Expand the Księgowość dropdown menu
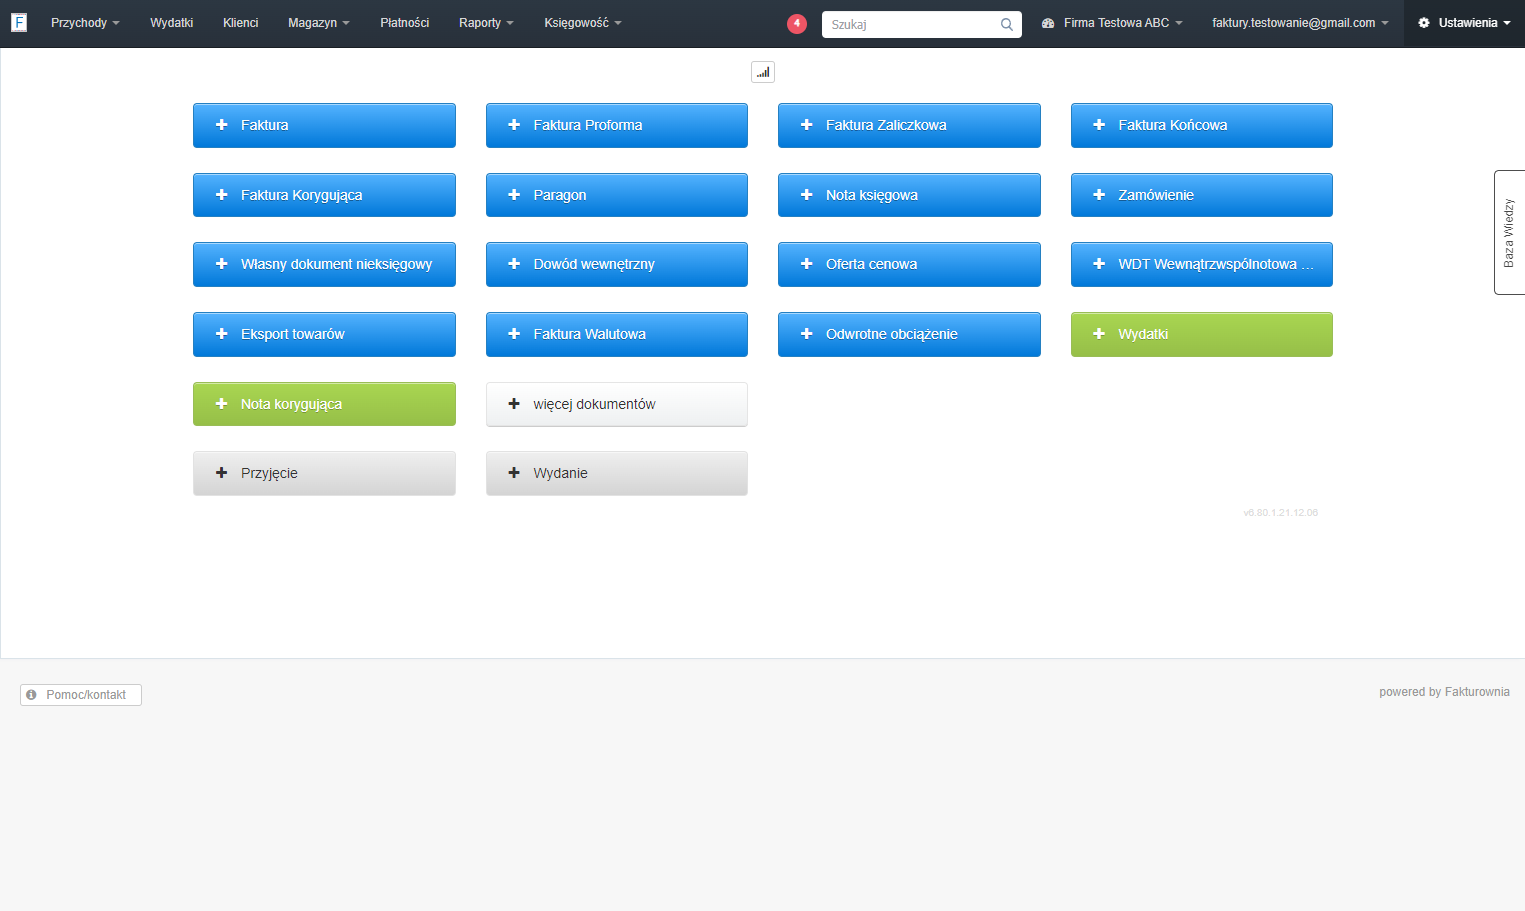The width and height of the screenshot is (1525, 911). [x=583, y=23]
